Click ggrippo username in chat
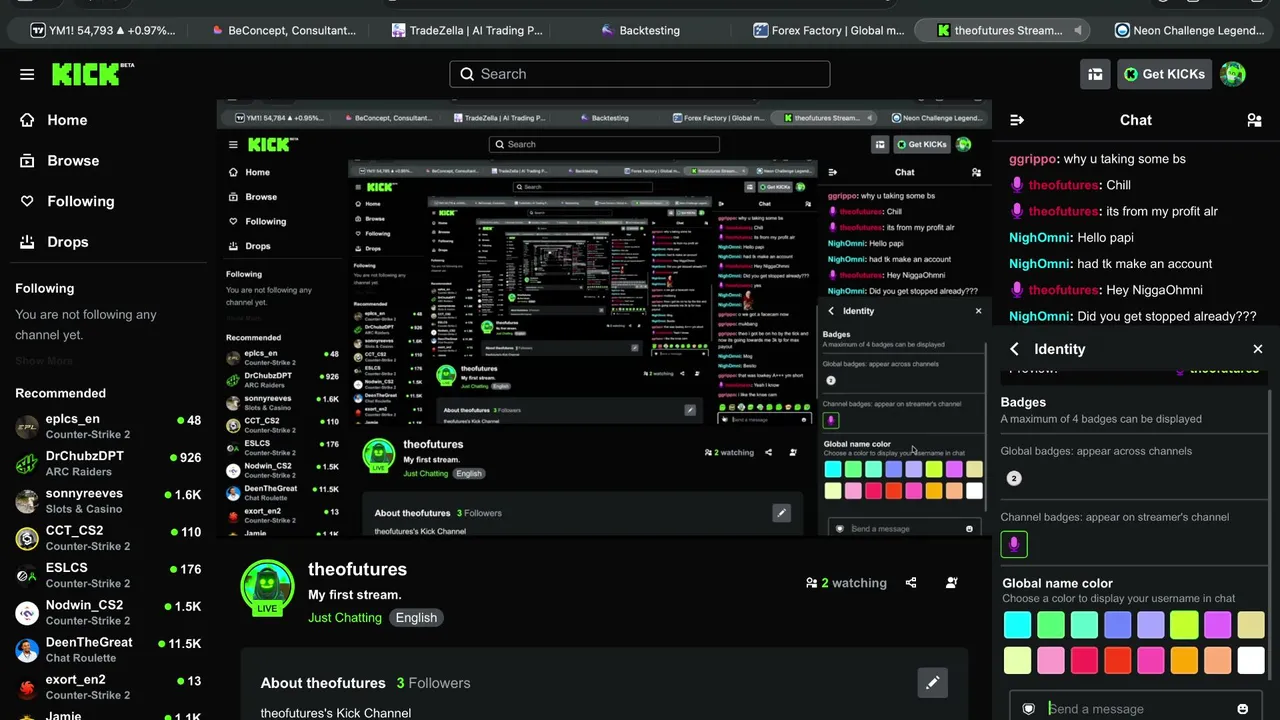 1033,159
